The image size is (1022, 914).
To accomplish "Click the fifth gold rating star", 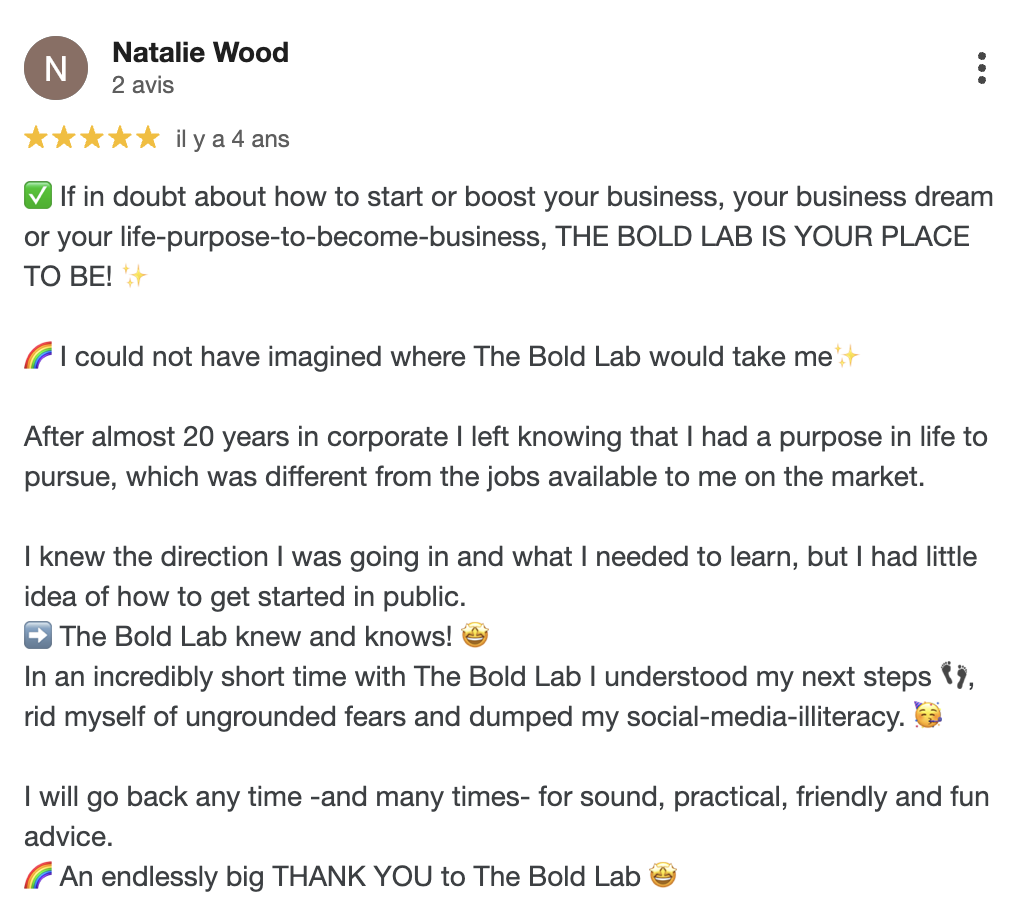I will click(x=148, y=138).
